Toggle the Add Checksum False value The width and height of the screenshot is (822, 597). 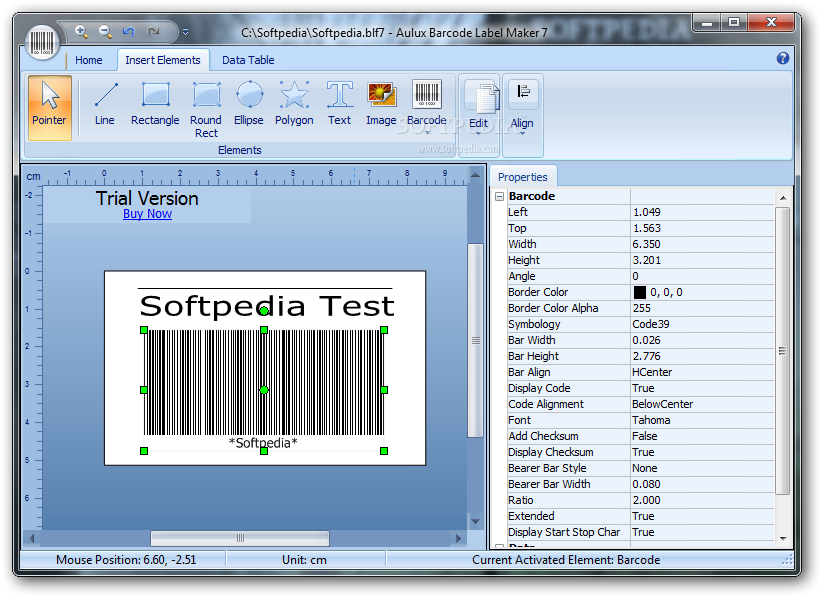(702, 436)
